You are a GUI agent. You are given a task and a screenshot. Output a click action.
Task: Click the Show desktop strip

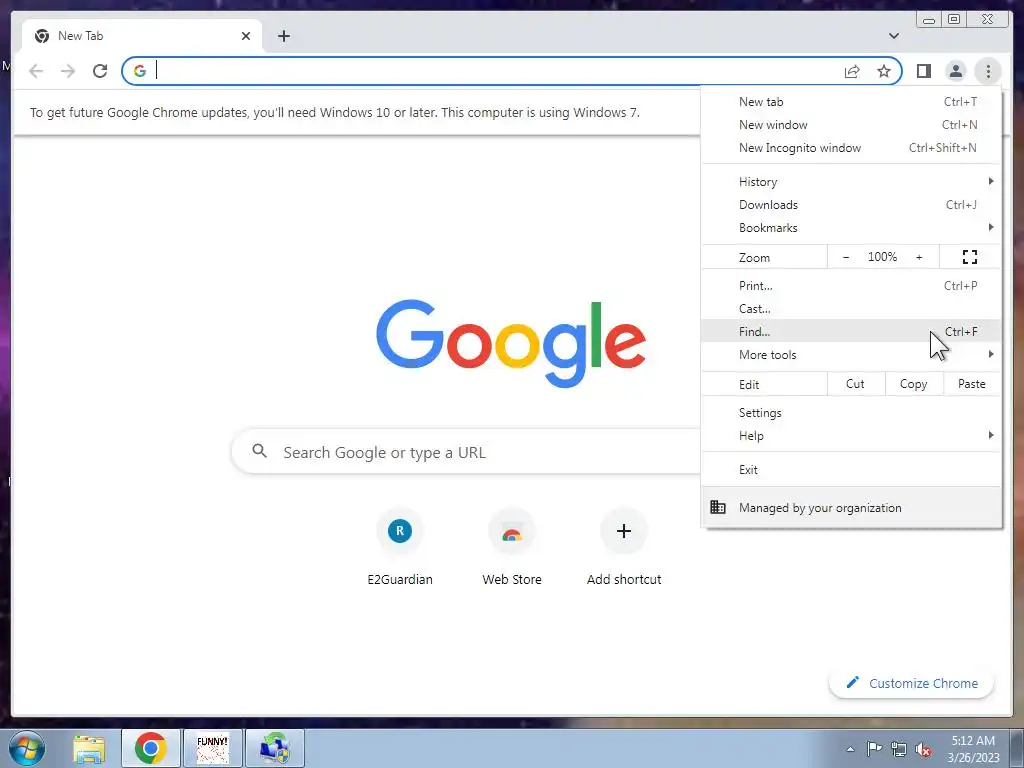pos(1017,748)
